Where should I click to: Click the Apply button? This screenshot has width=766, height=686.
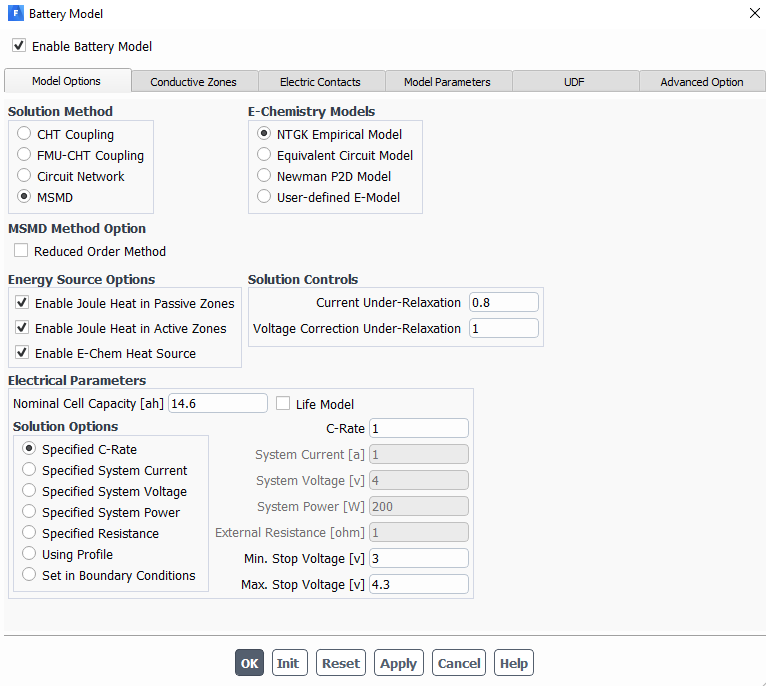tap(399, 663)
